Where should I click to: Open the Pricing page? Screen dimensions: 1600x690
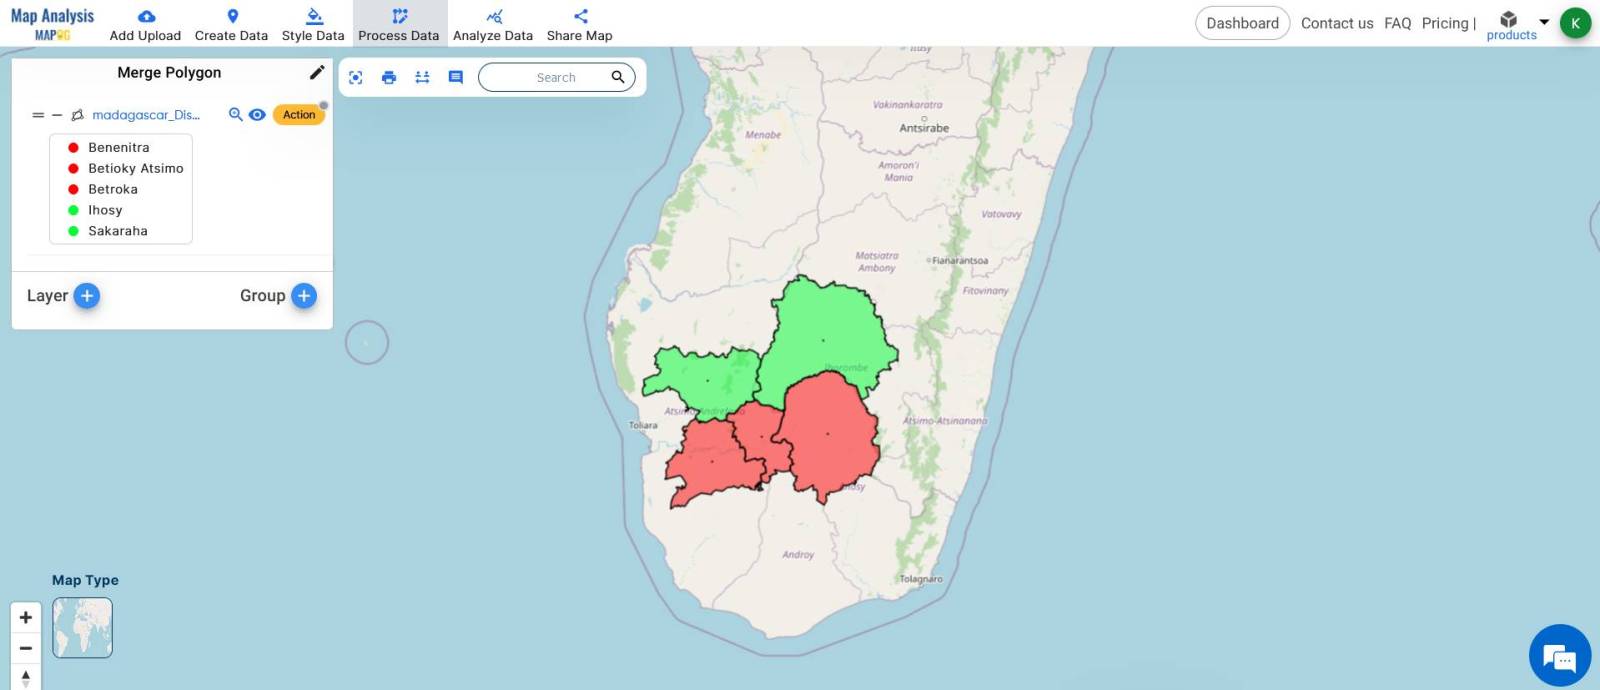click(1445, 23)
